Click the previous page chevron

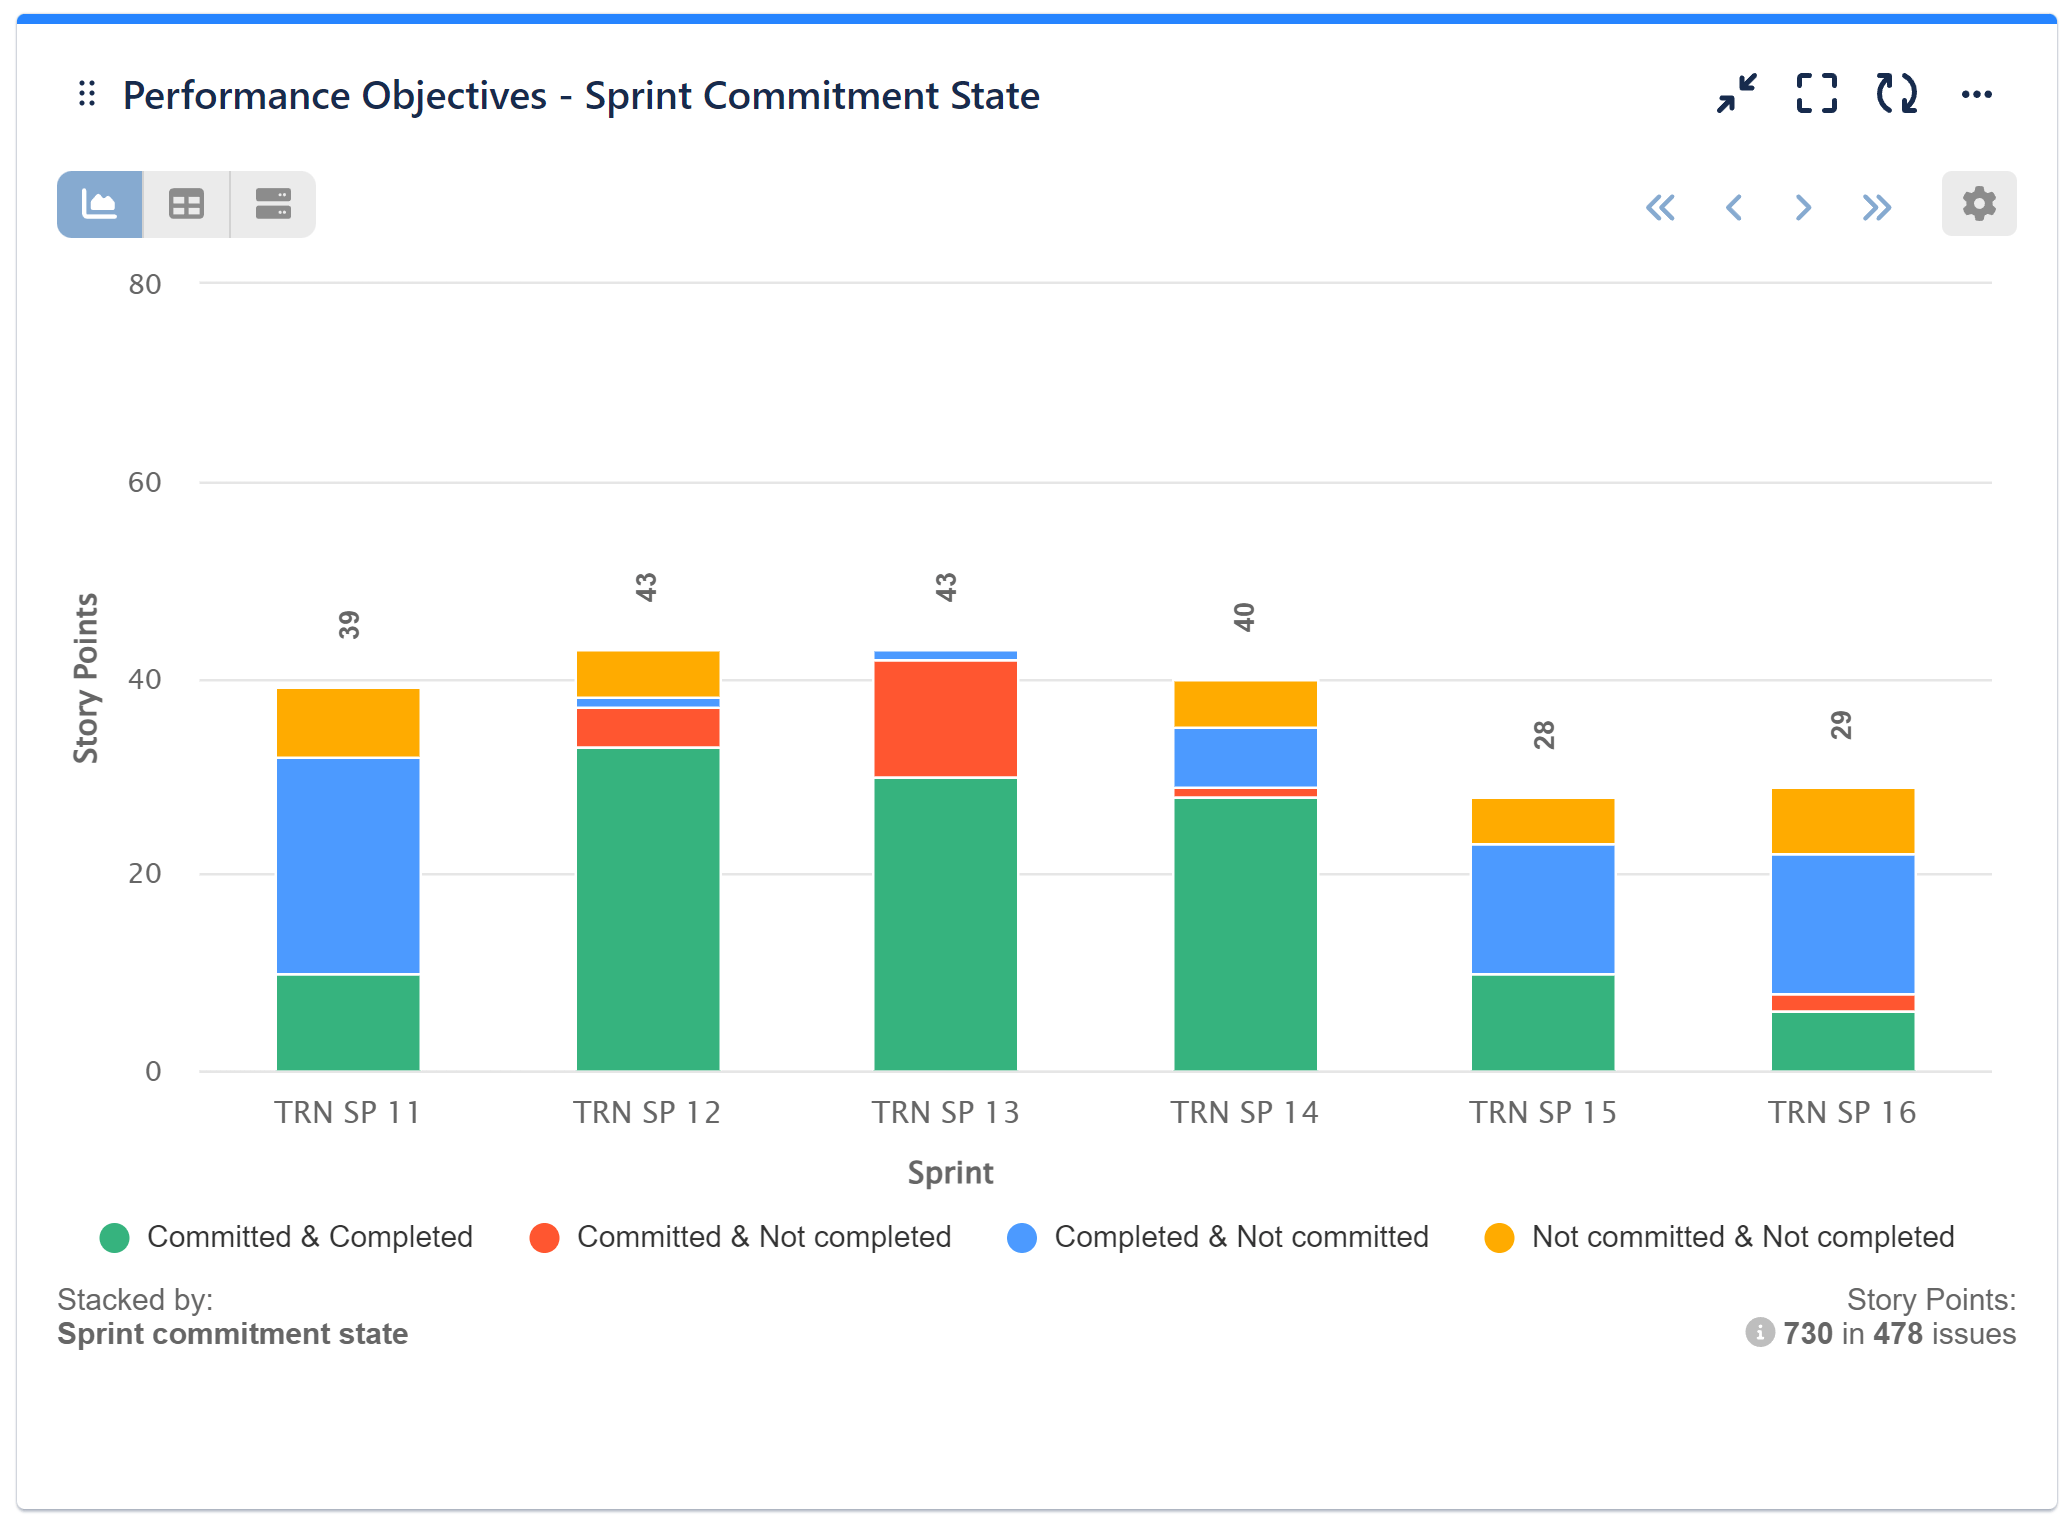[x=1735, y=207]
